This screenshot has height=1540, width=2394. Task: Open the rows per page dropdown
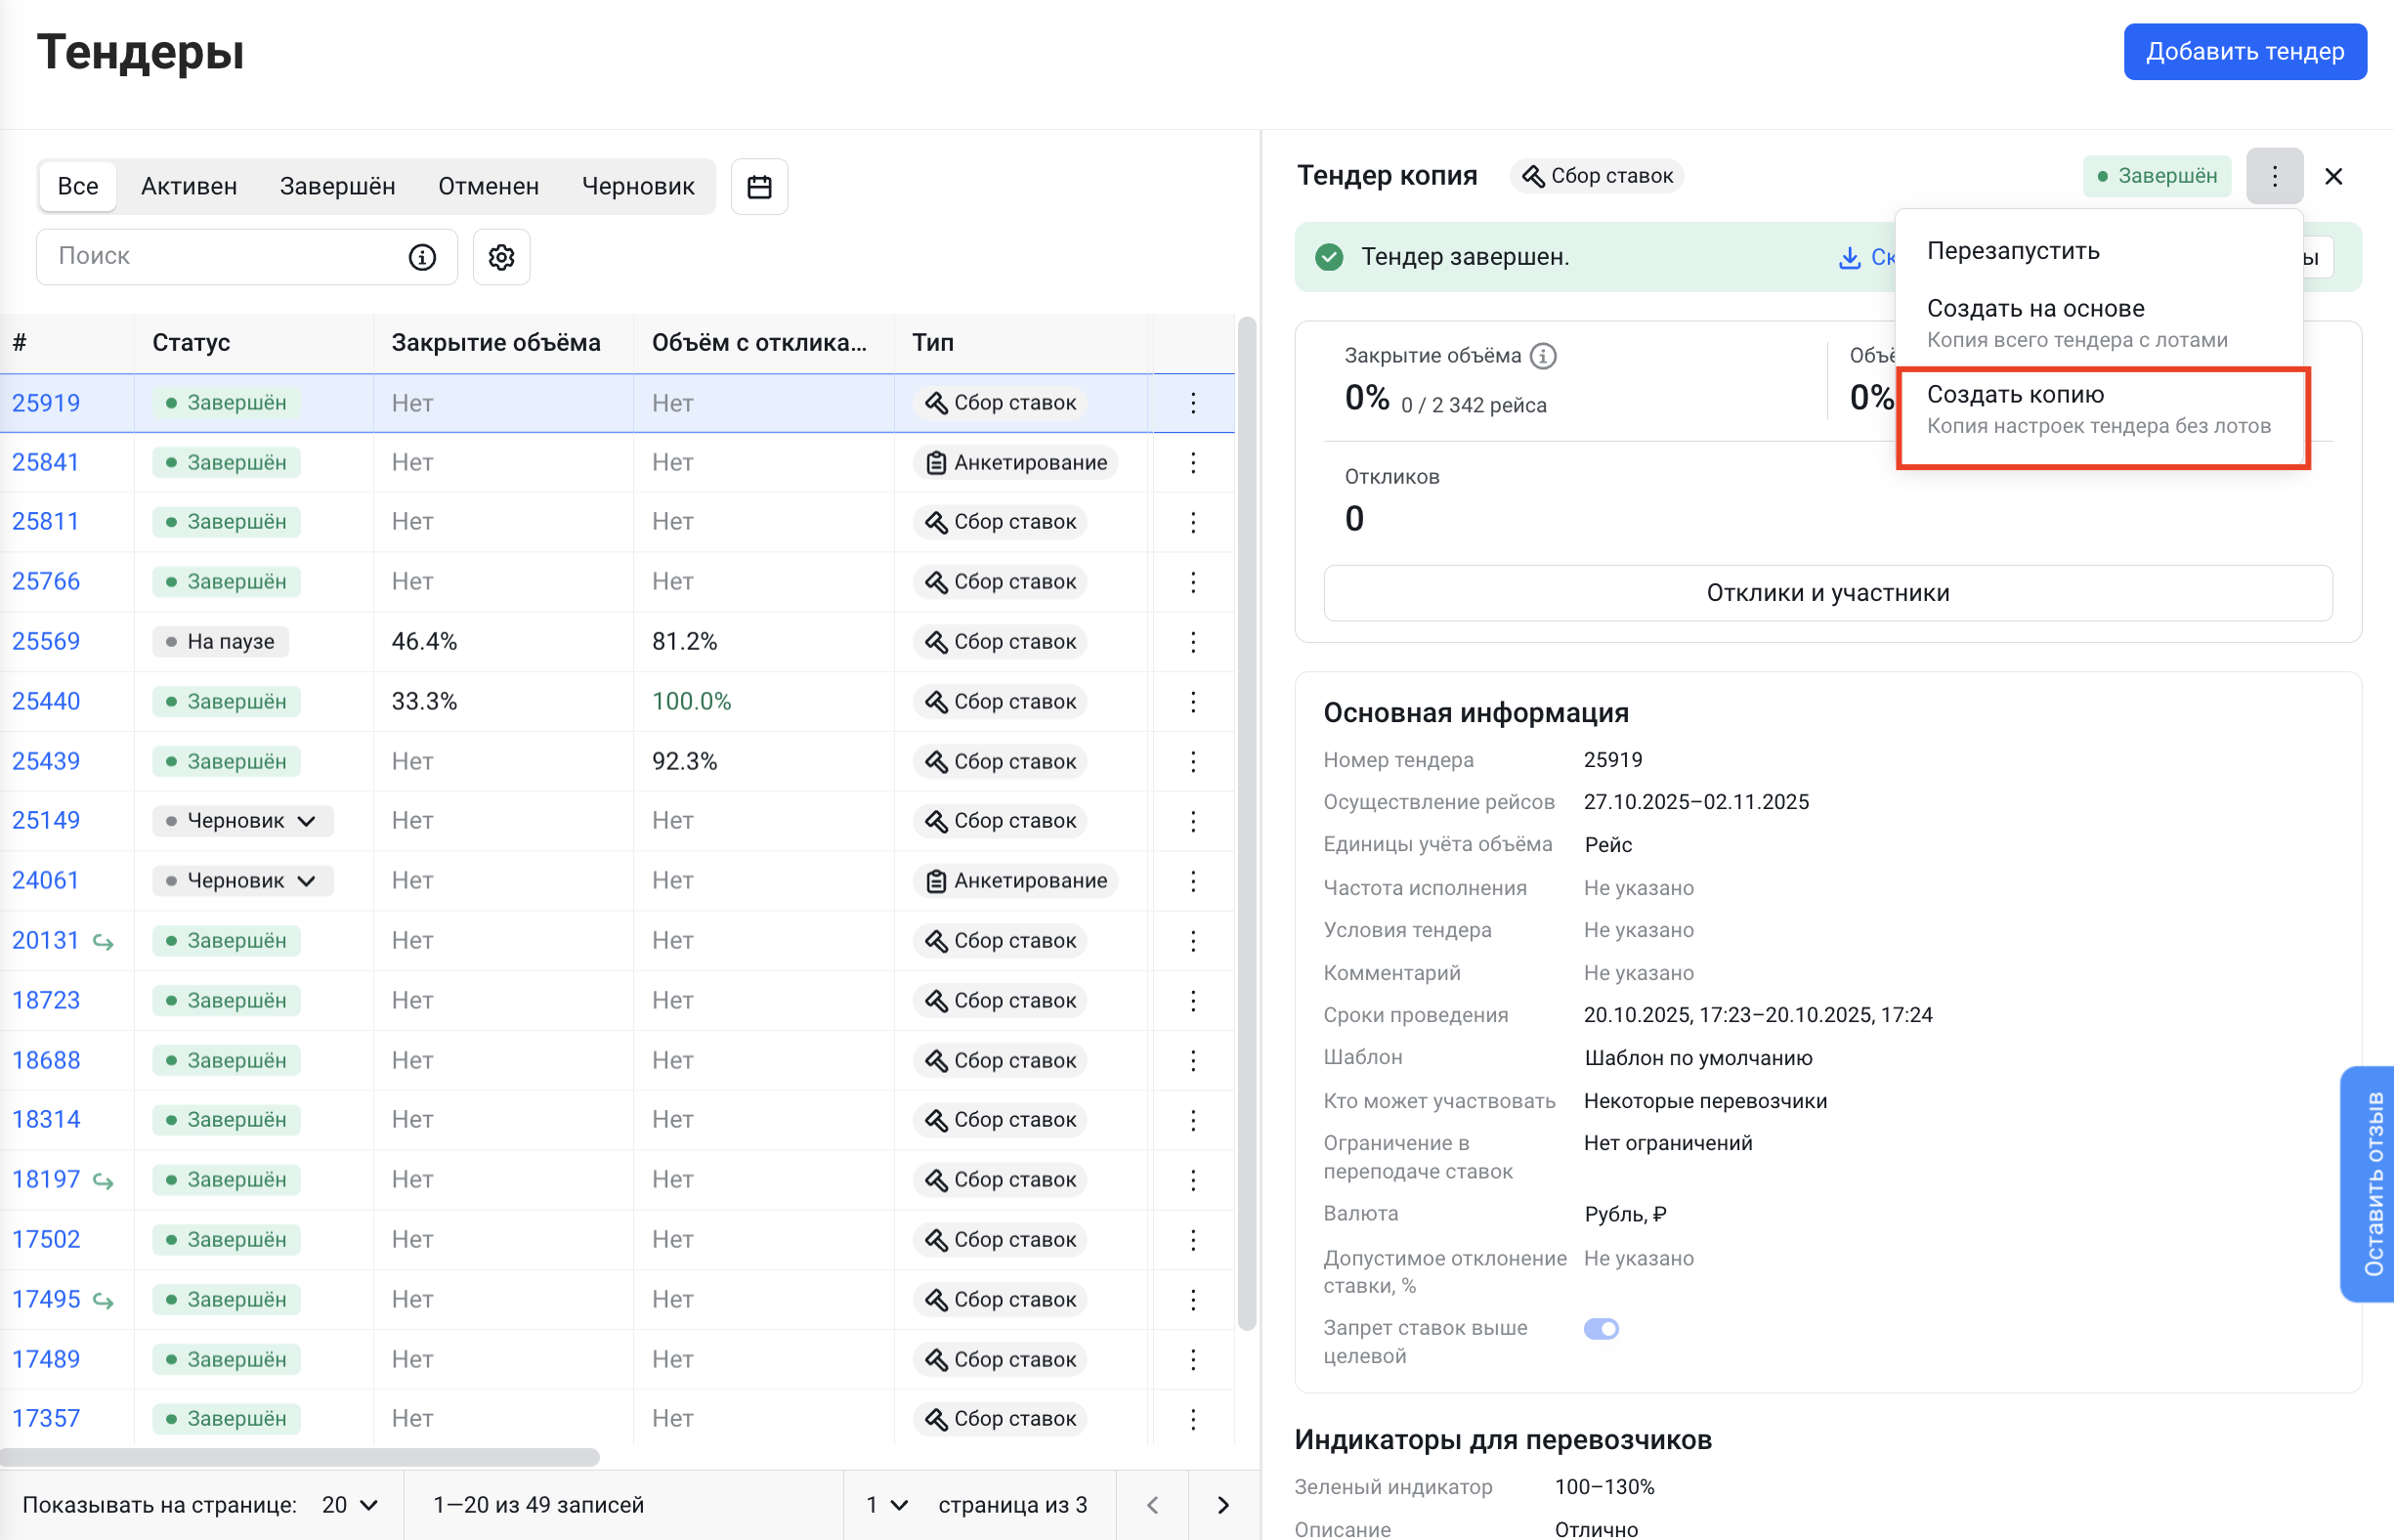pos(350,1505)
